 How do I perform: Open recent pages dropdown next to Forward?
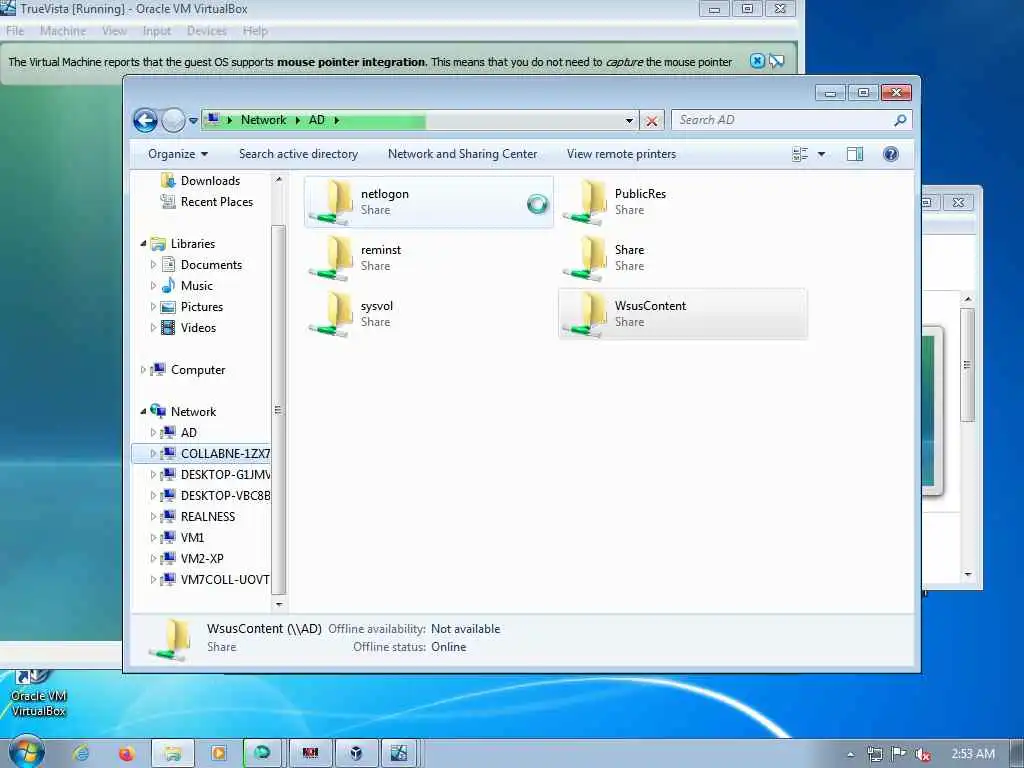tap(193, 121)
